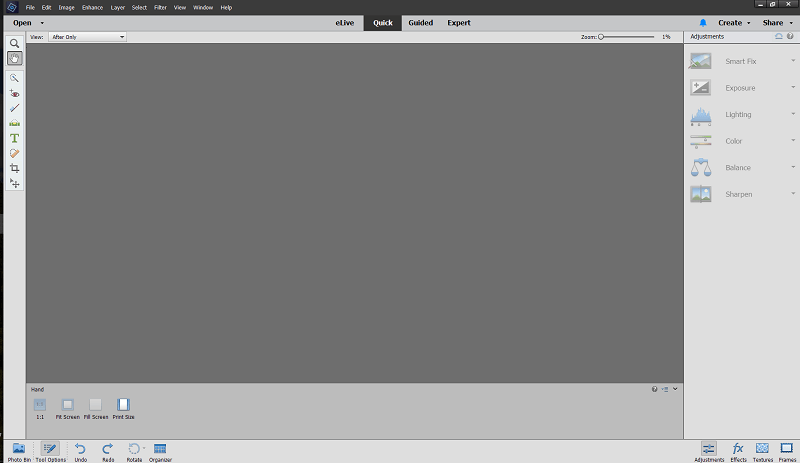The height and width of the screenshot is (463, 800).
Task: Open the Create dropdown
Action: [734, 23]
